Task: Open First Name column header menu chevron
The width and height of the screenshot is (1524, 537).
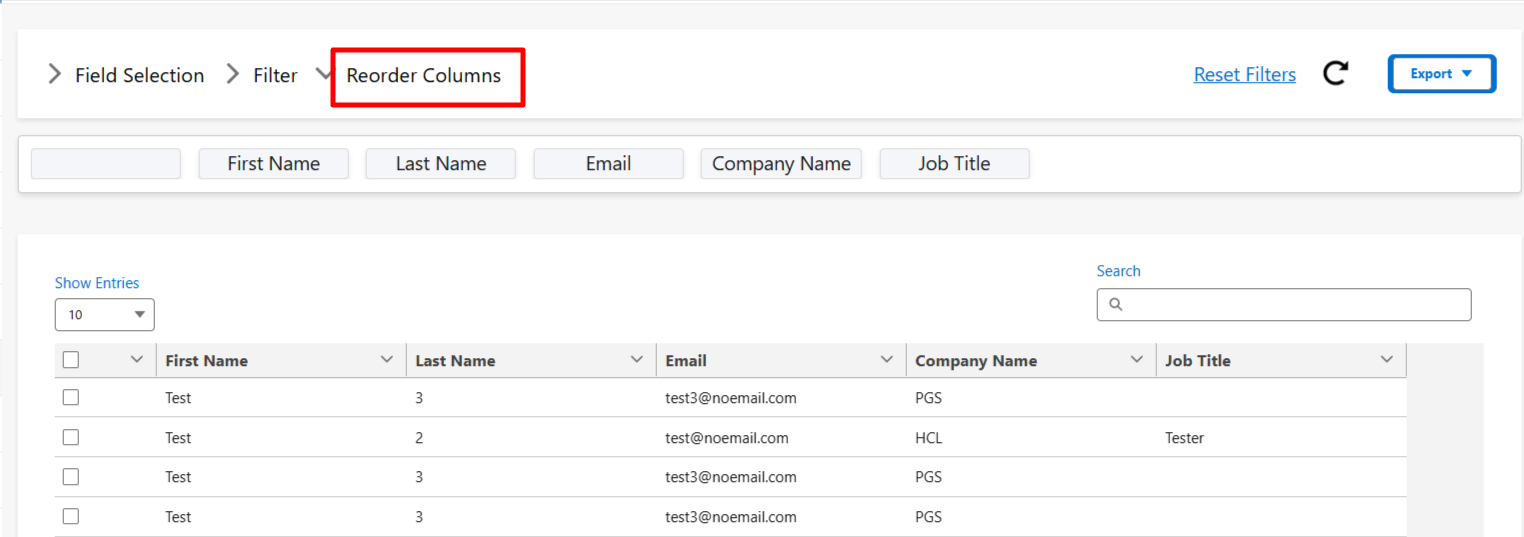Action: coord(387,360)
